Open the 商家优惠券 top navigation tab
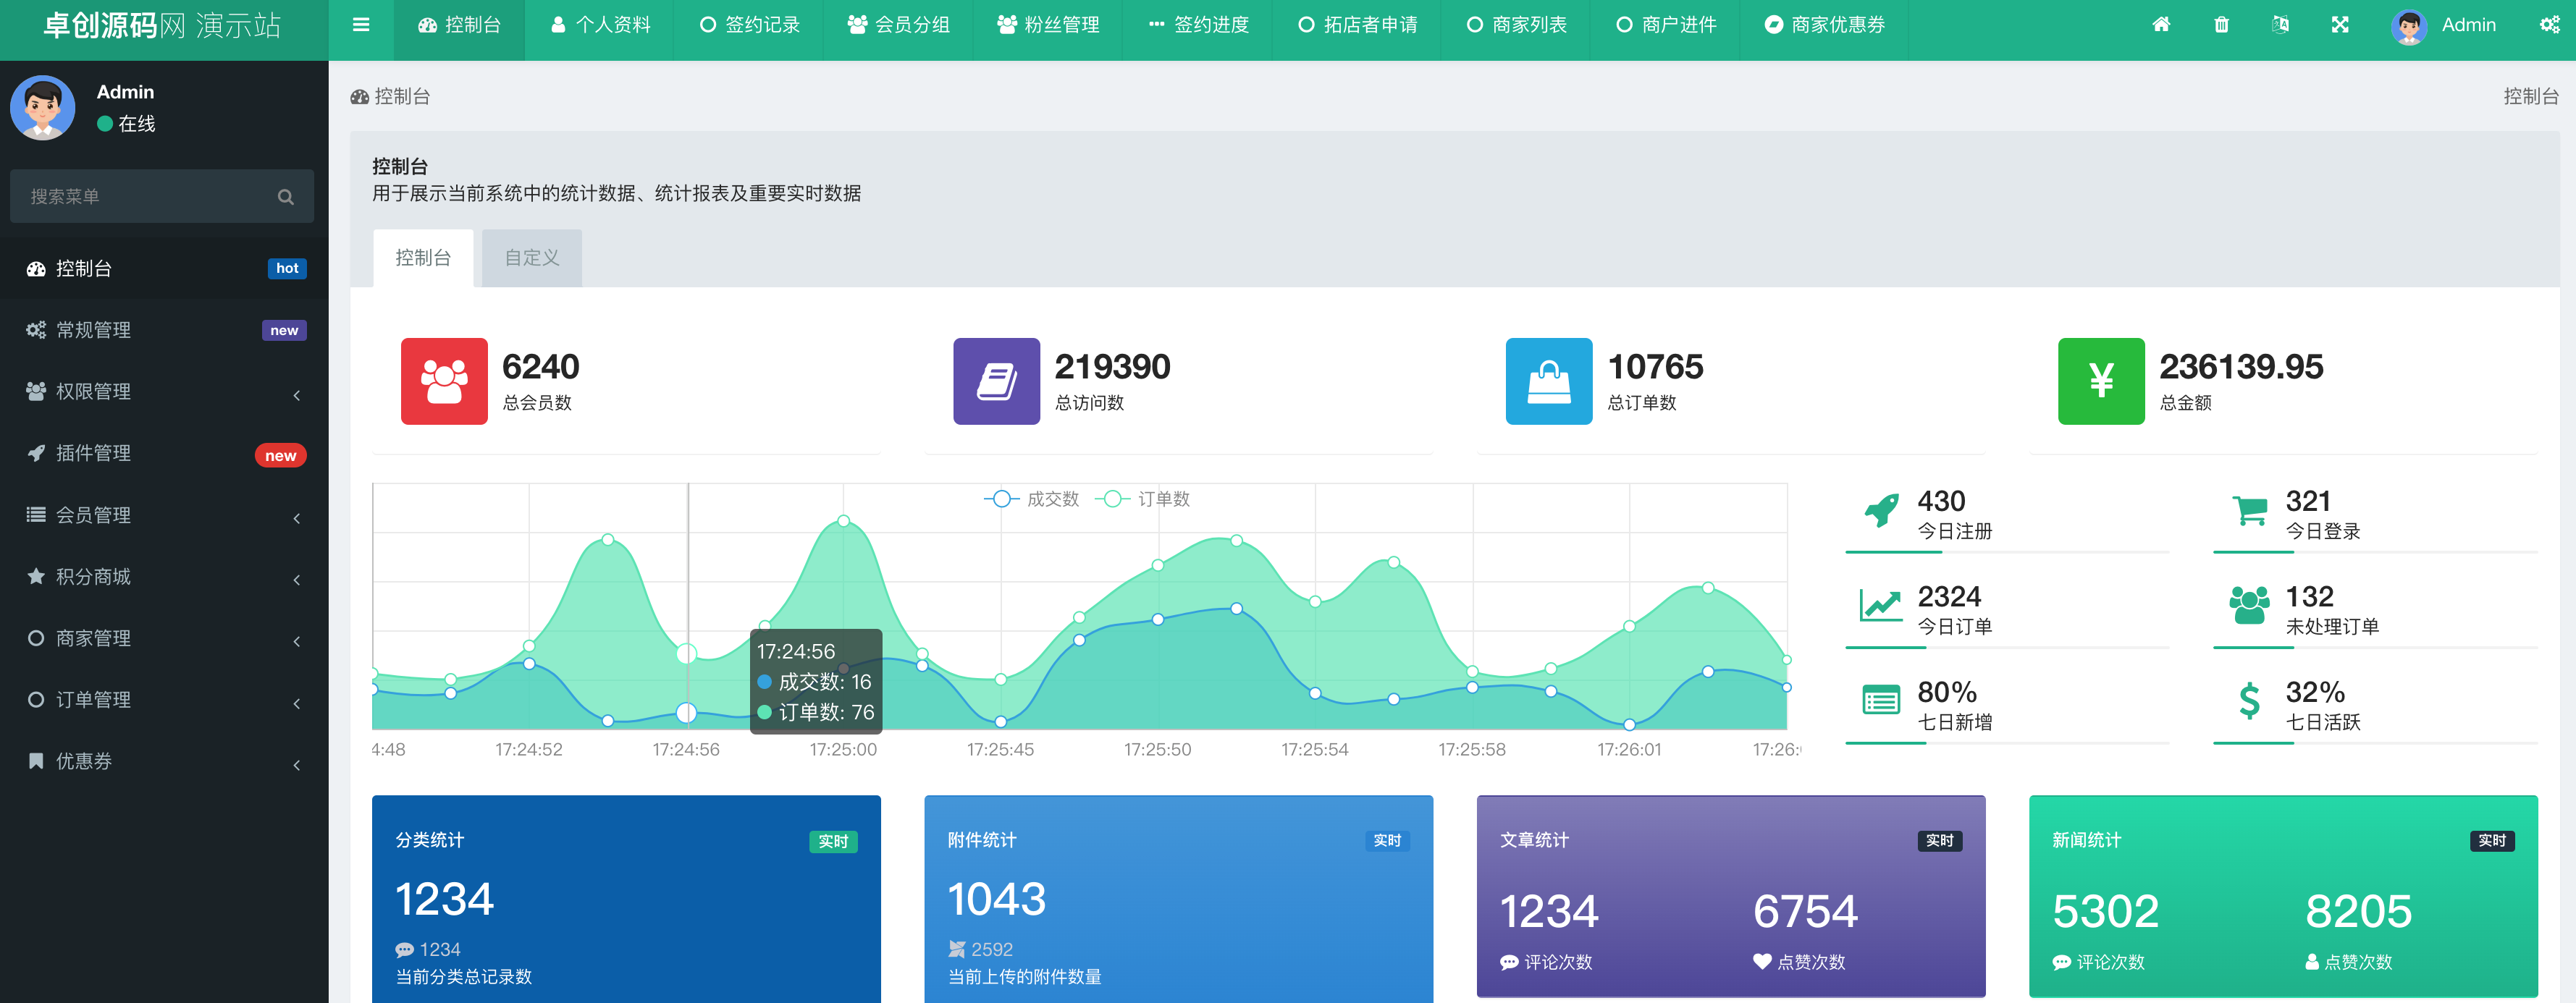 1824,25
